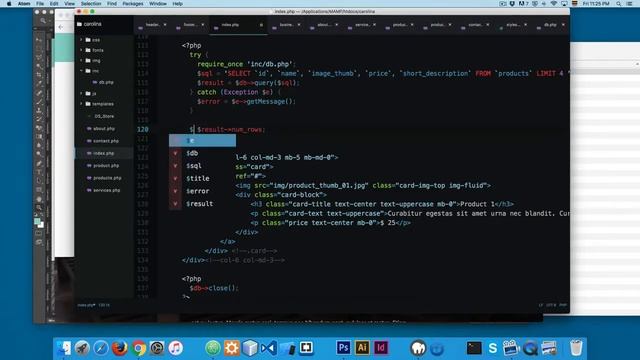Open the InDesign icon in the Dock
640x360 pixels.
tap(381, 348)
